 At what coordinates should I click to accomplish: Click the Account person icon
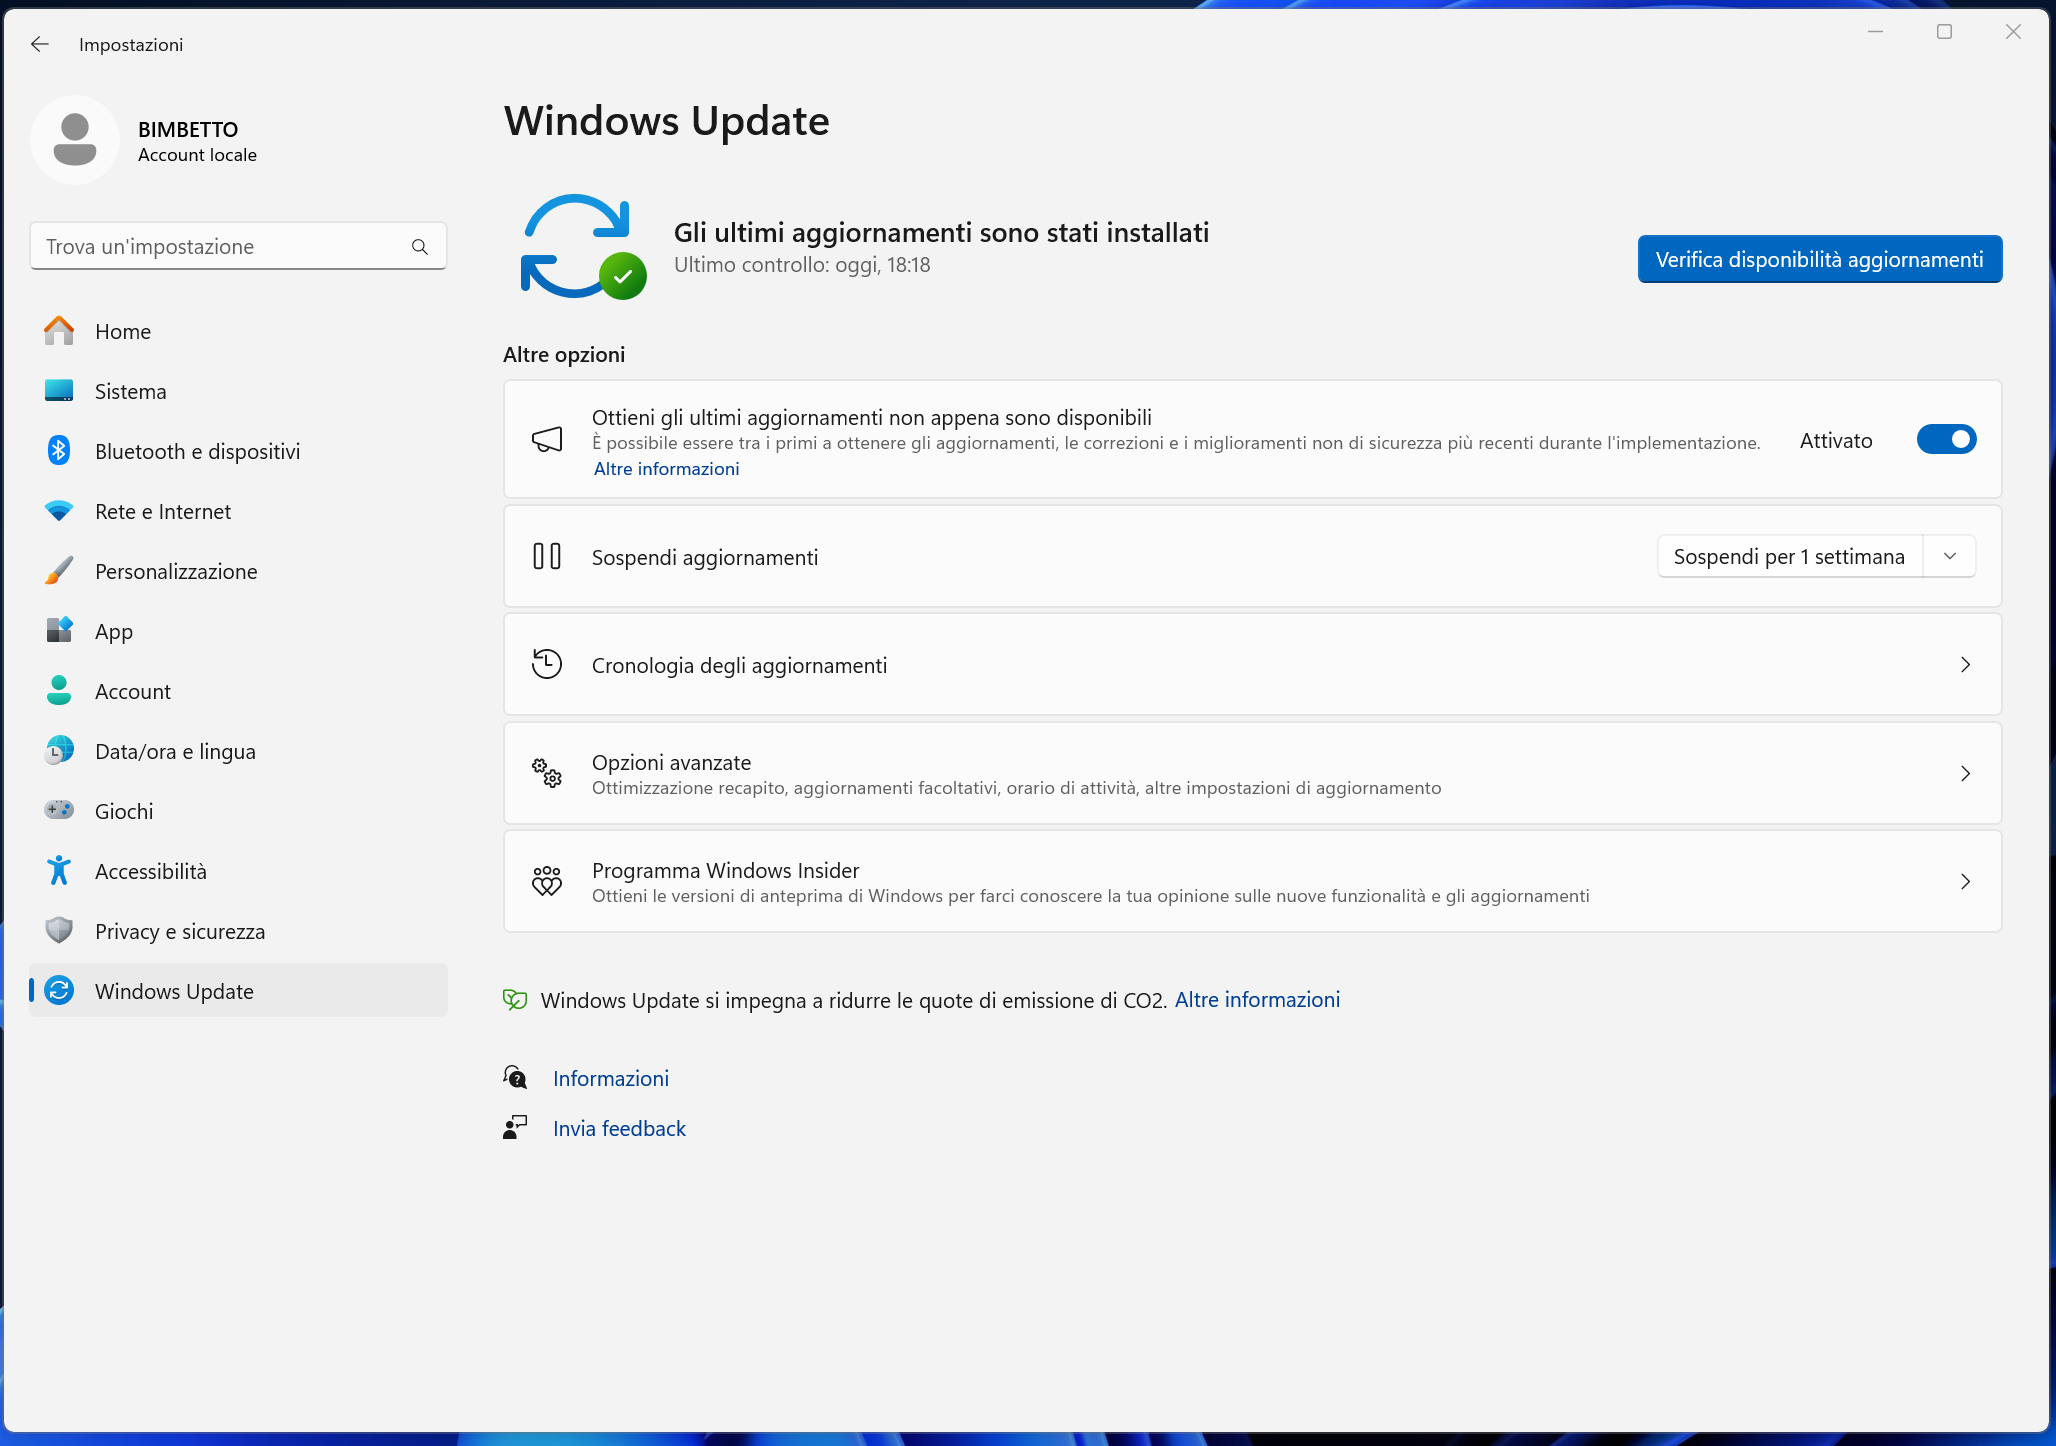pyautogui.click(x=59, y=691)
